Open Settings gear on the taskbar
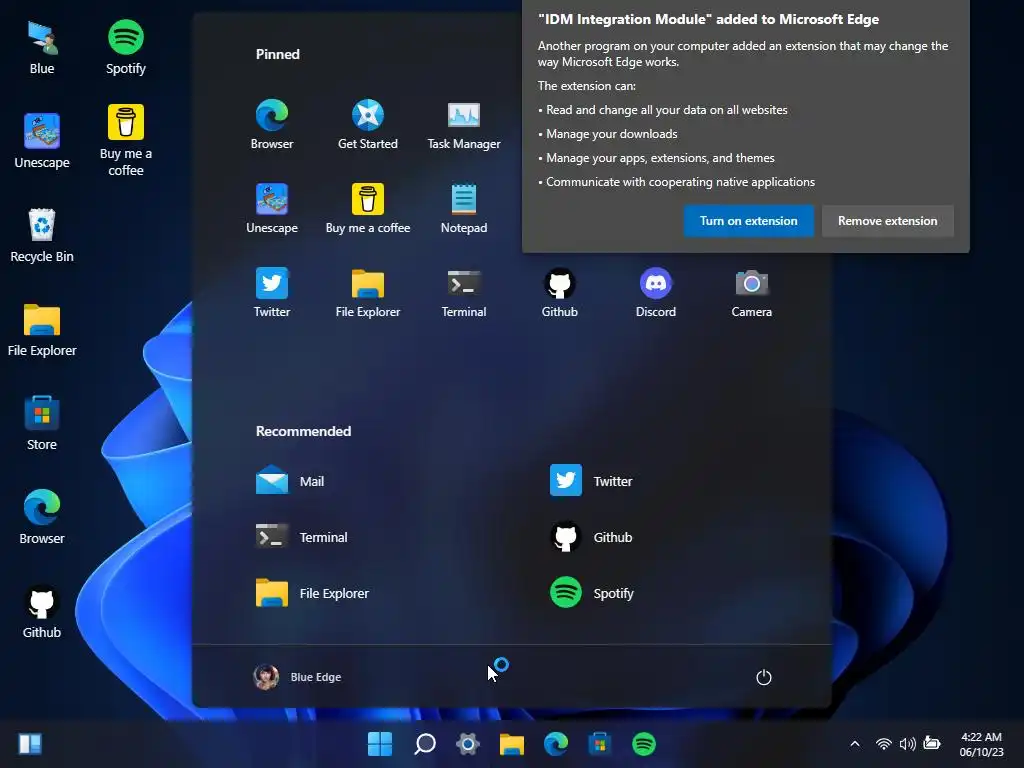Screen dimensions: 1024x768 click(x=468, y=744)
